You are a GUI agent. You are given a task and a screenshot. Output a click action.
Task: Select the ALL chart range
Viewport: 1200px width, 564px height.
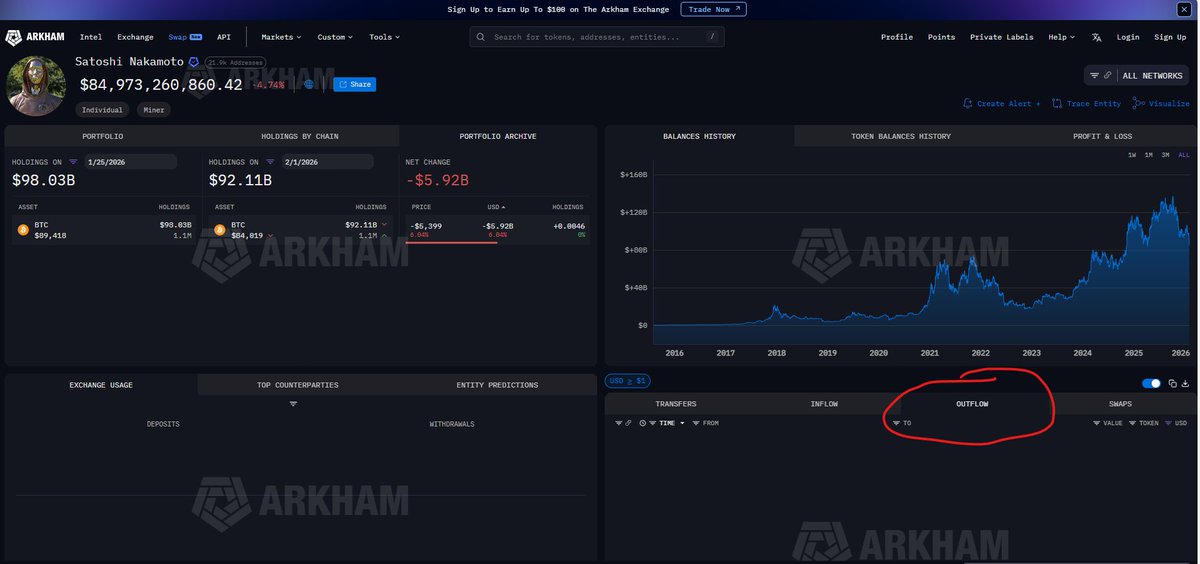1184,155
